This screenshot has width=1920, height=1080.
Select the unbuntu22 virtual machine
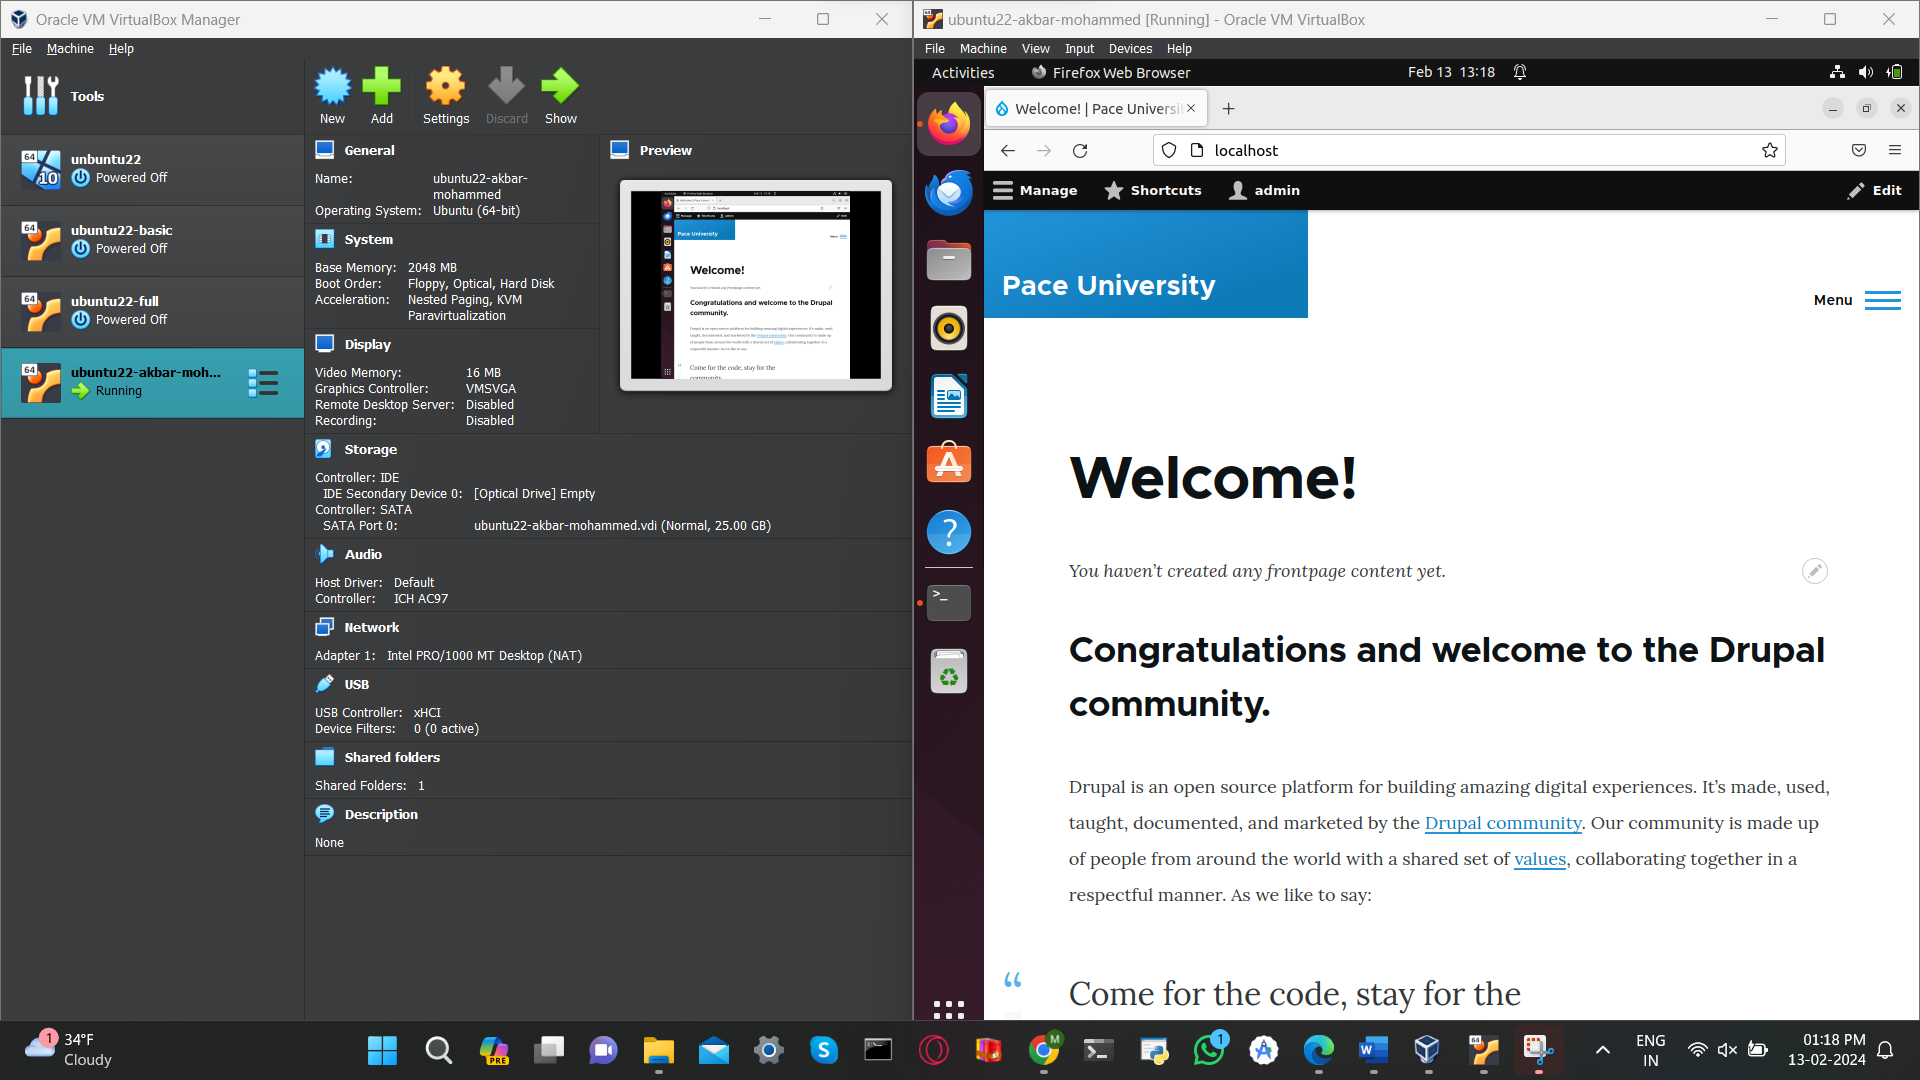[152, 168]
